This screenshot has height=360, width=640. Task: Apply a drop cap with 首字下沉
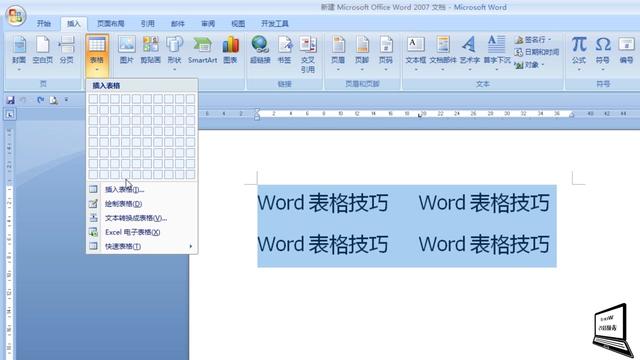[497, 53]
